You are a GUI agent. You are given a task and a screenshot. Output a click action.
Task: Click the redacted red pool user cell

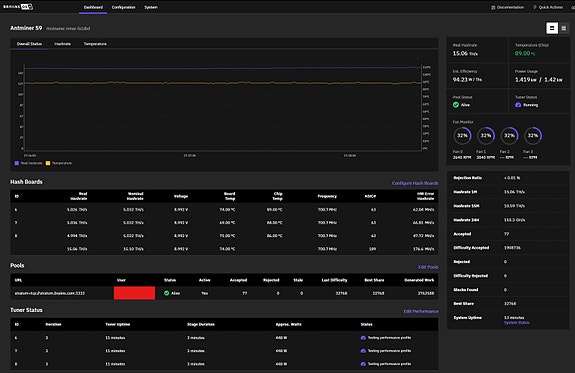pyautogui.click(x=134, y=293)
